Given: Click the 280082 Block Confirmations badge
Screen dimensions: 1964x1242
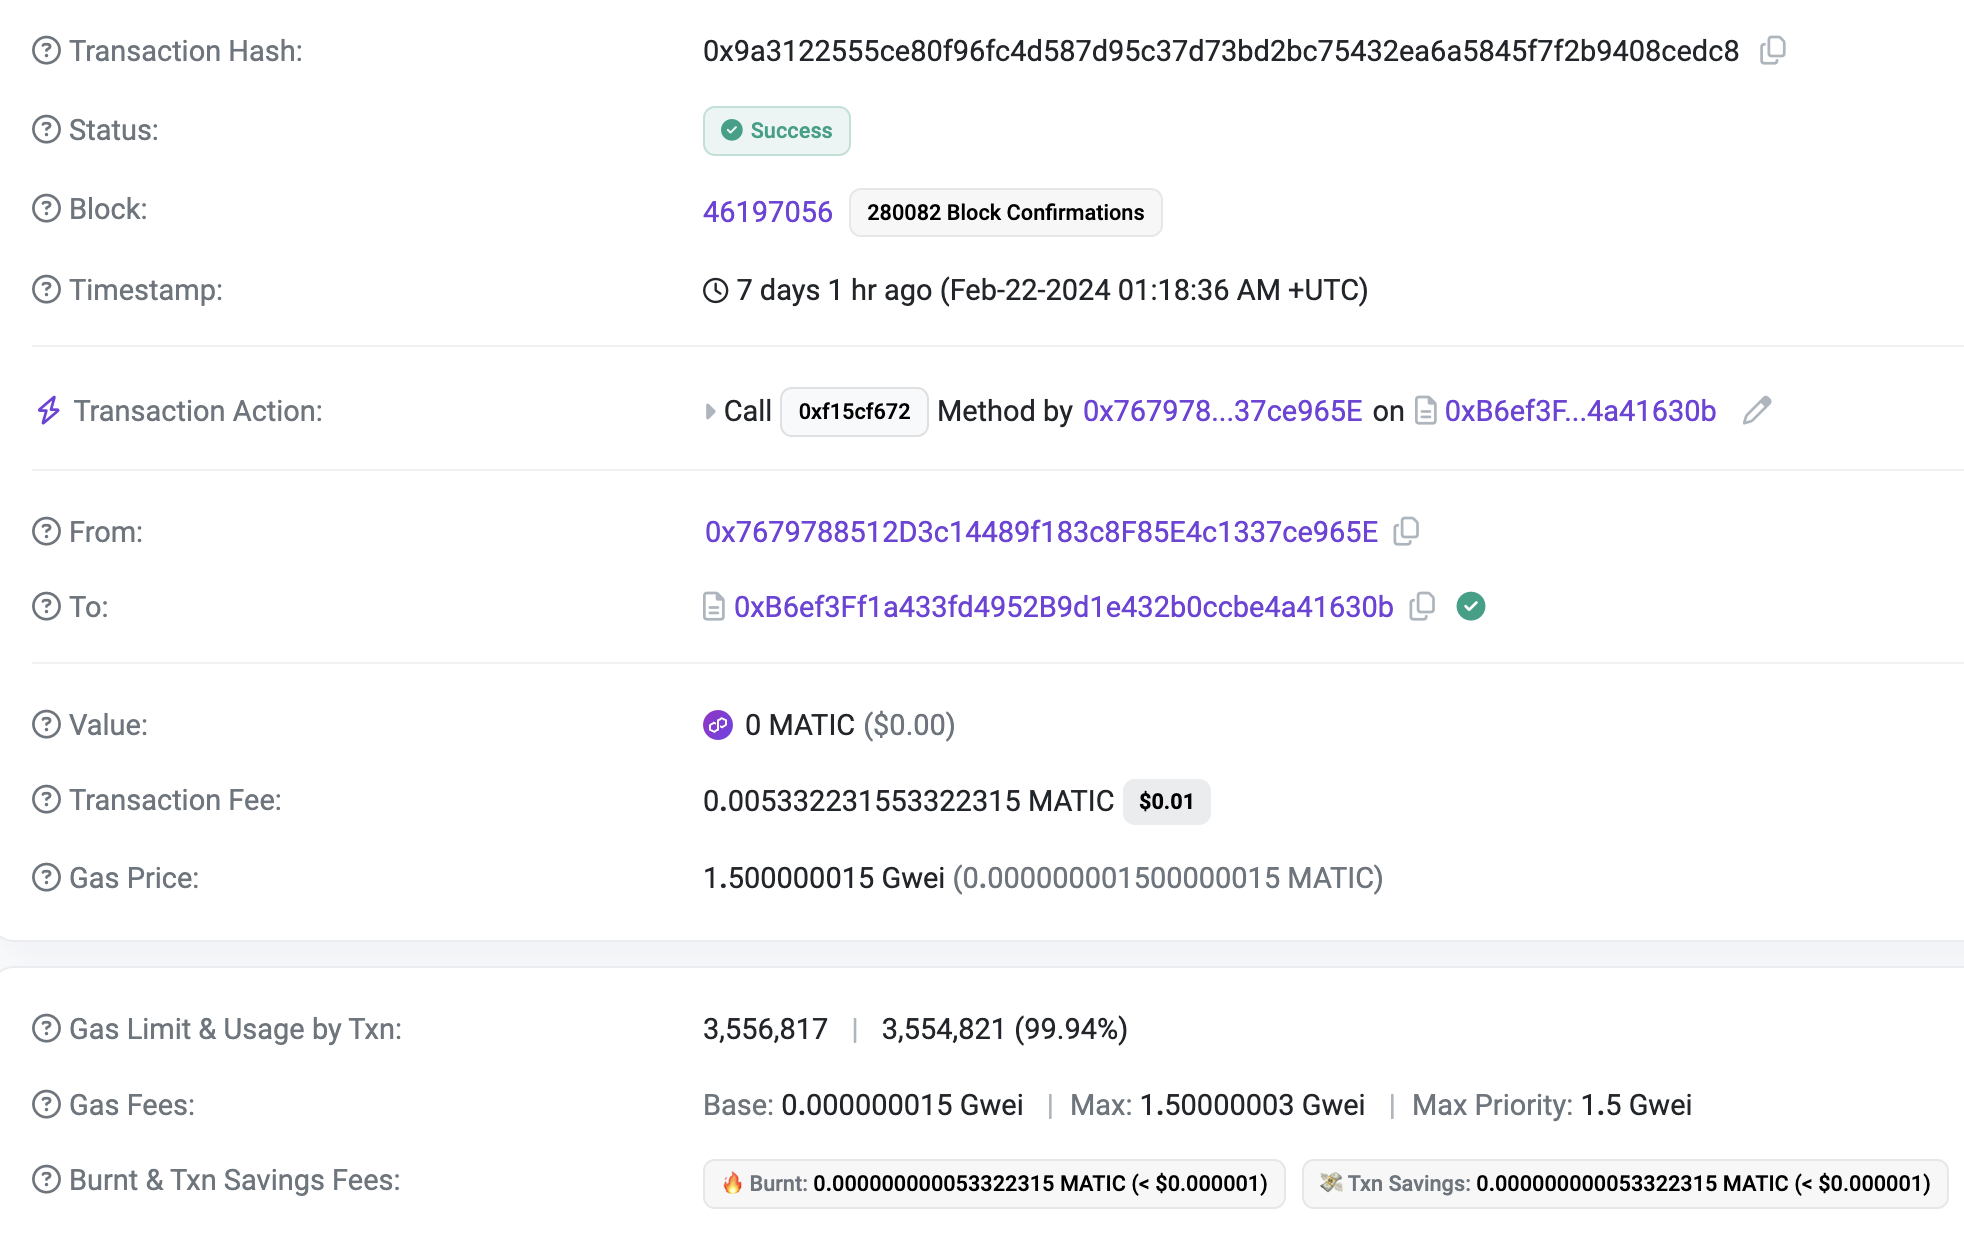Looking at the screenshot, I should [1005, 212].
